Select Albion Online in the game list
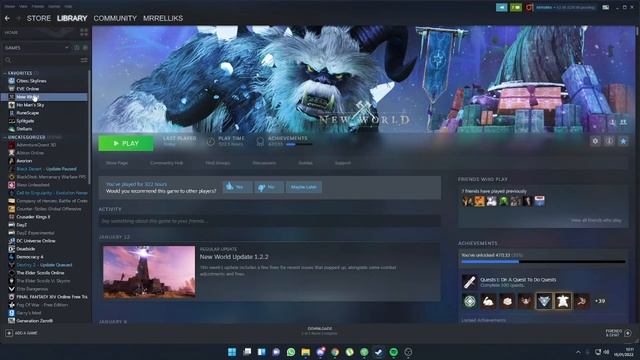Screen dimensions: 640x360 tap(30, 153)
